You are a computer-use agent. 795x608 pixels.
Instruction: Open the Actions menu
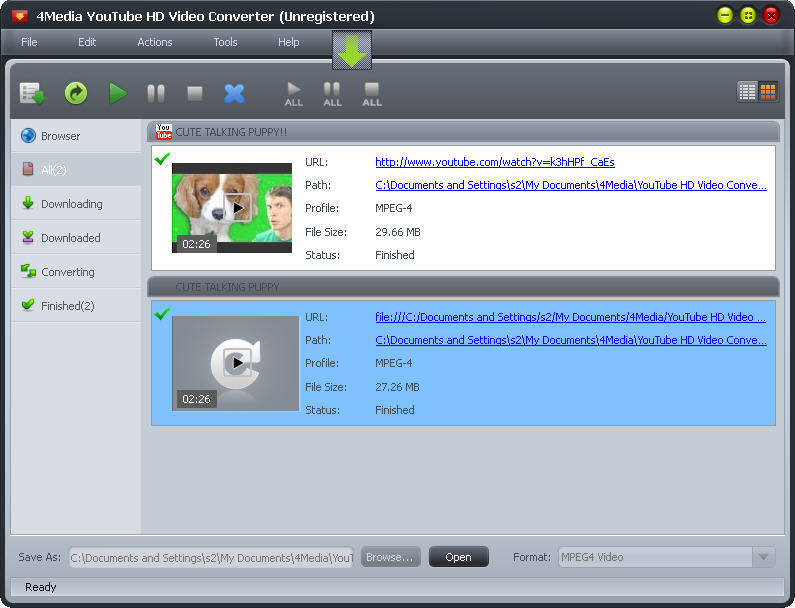155,42
